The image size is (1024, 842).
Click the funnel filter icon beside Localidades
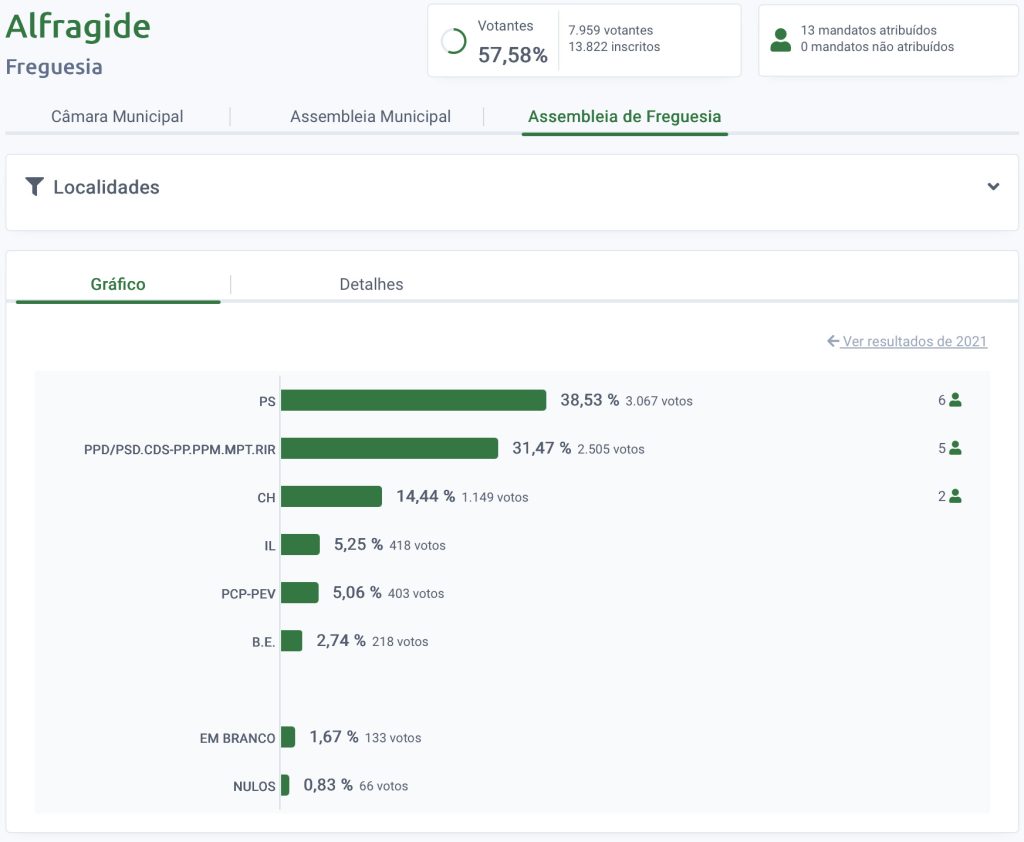pyautogui.click(x=35, y=187)
